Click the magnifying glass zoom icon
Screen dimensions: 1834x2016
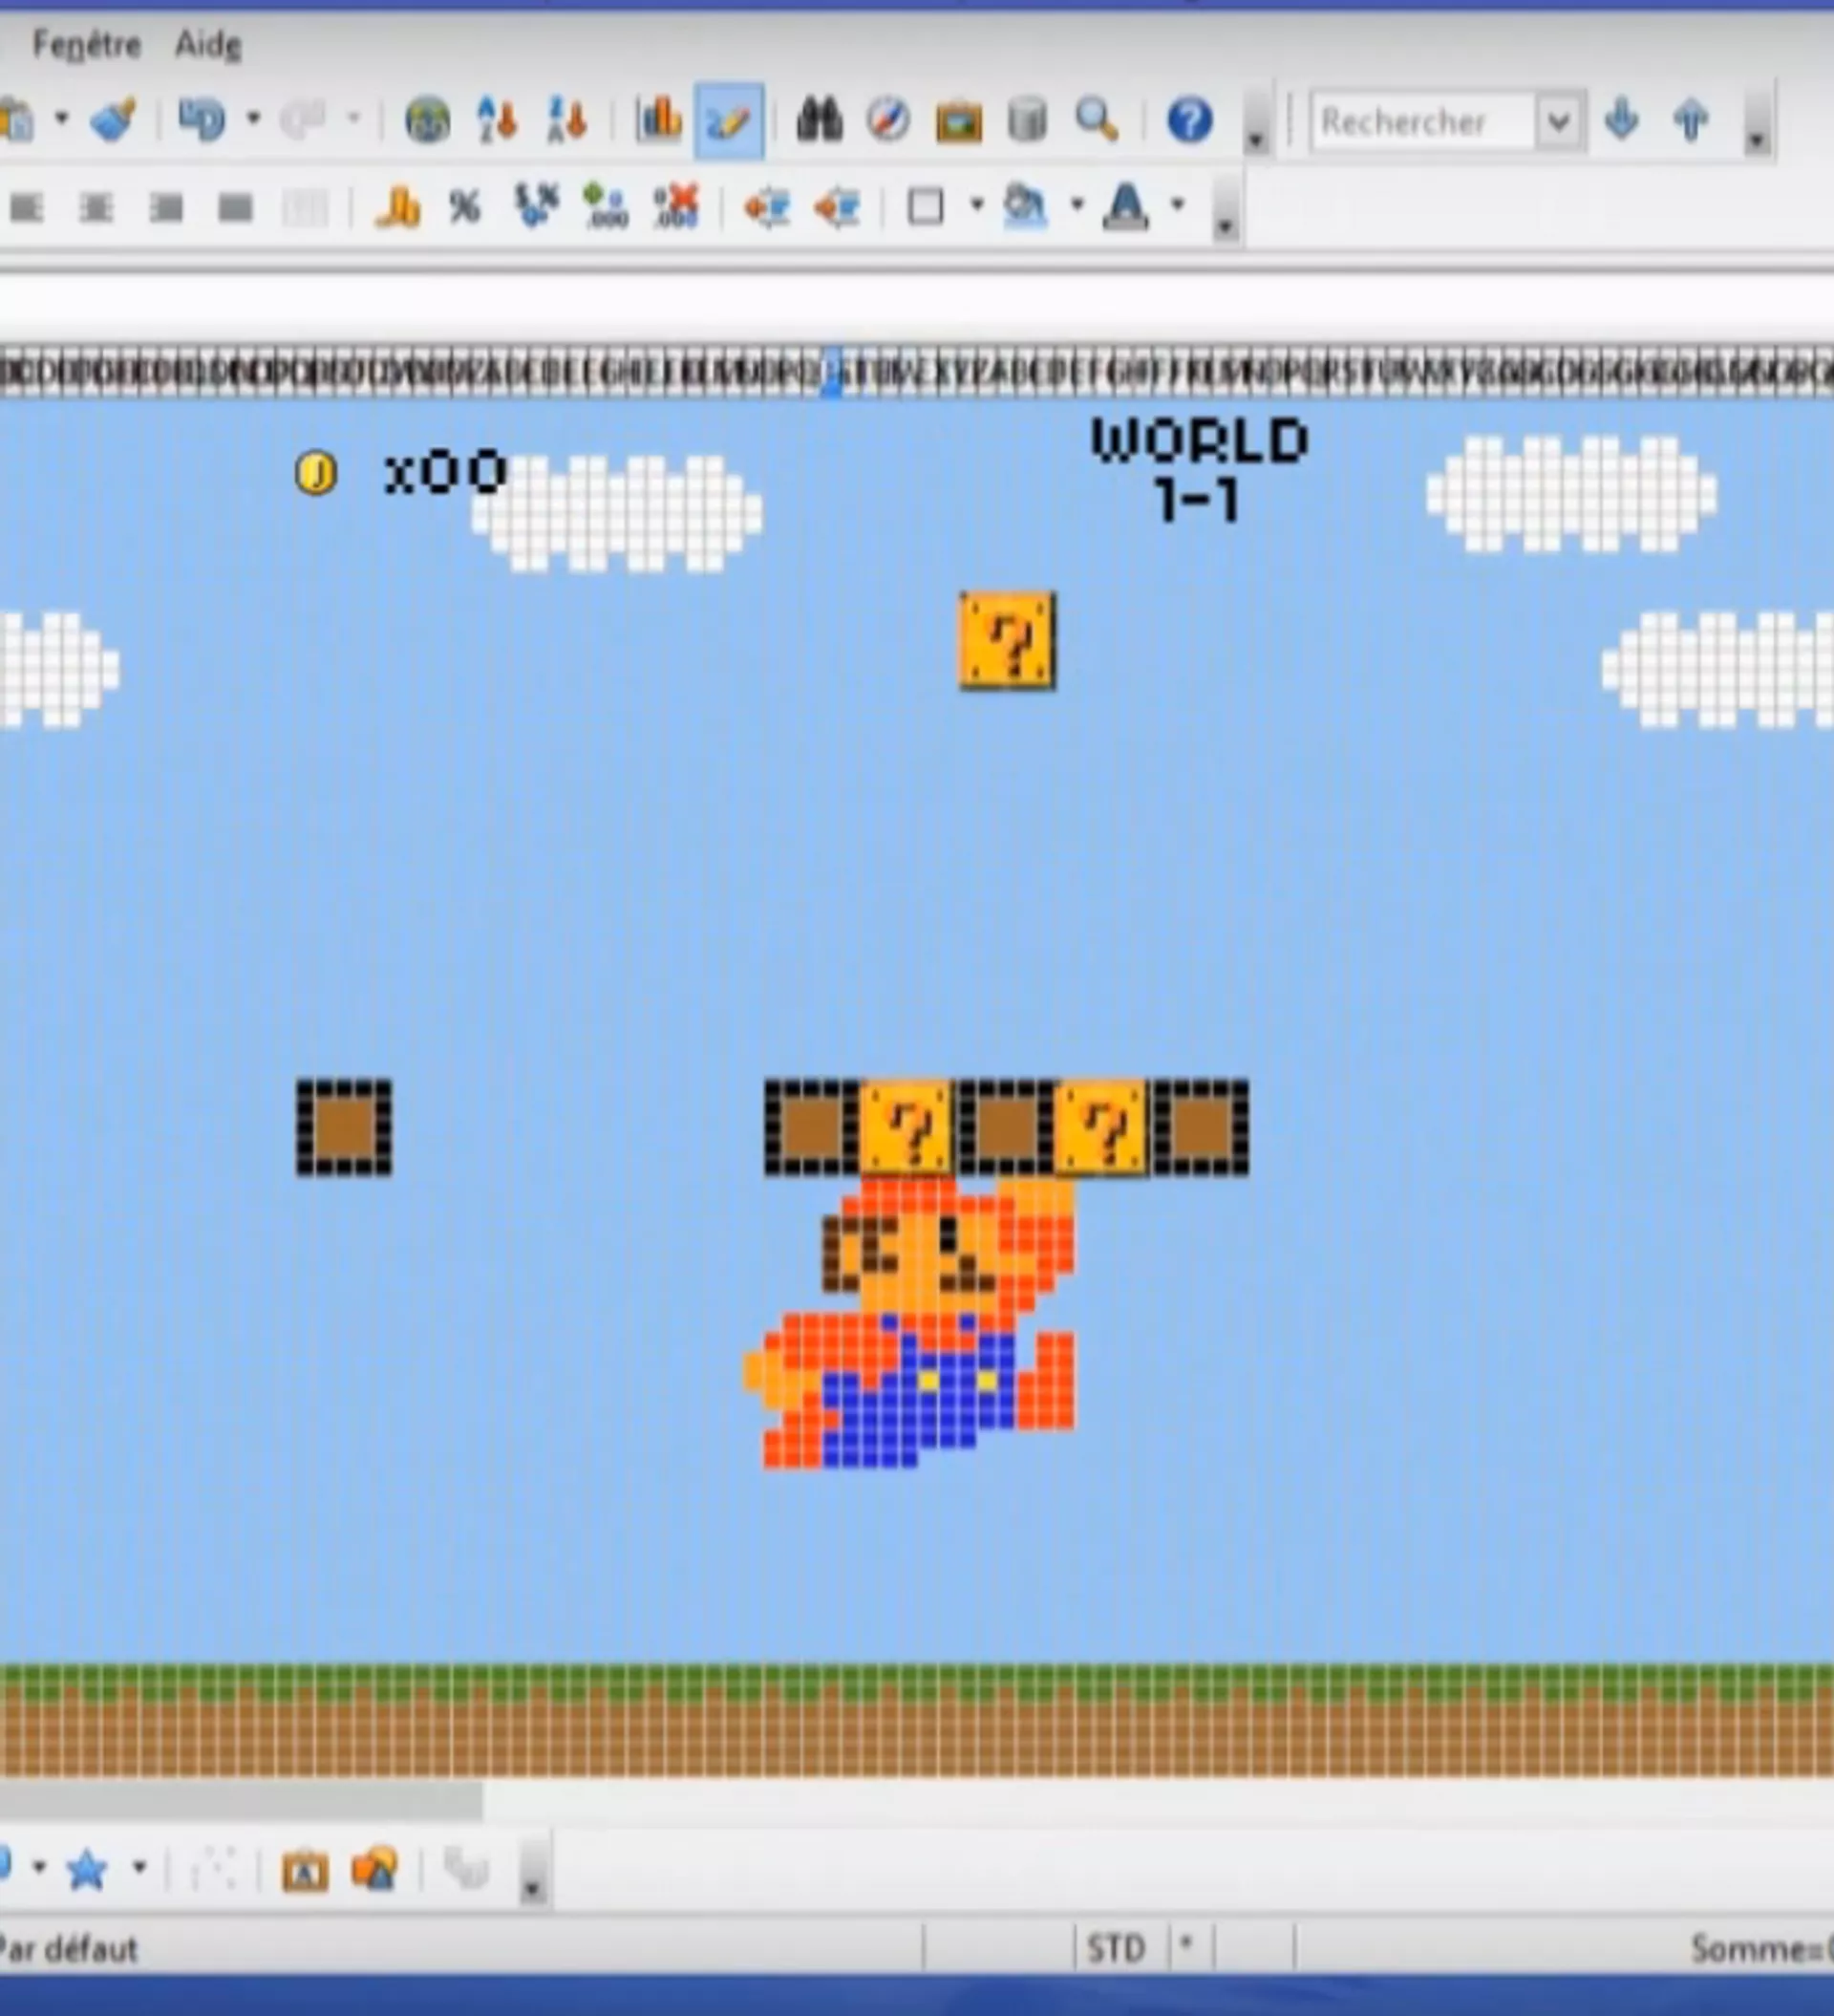(1097, 121)
